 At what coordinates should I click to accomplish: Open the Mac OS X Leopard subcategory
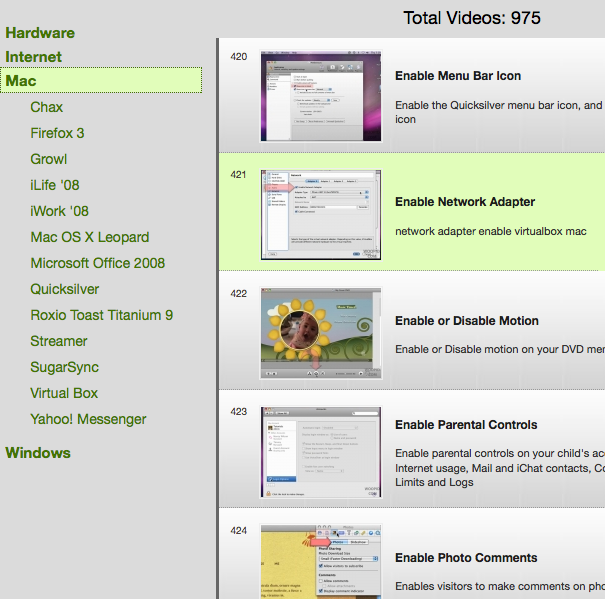tap(90, 237)
